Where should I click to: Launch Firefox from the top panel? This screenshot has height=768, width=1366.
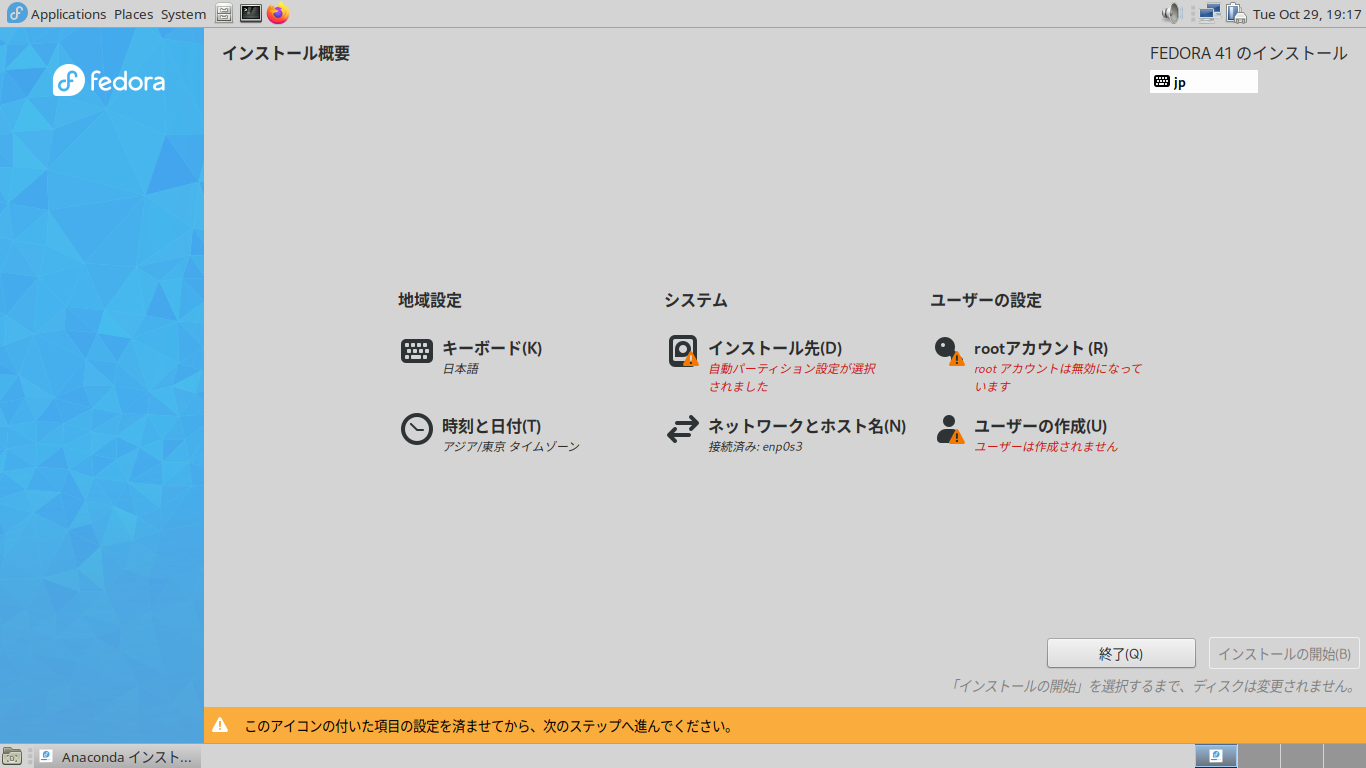pos(278,14)
